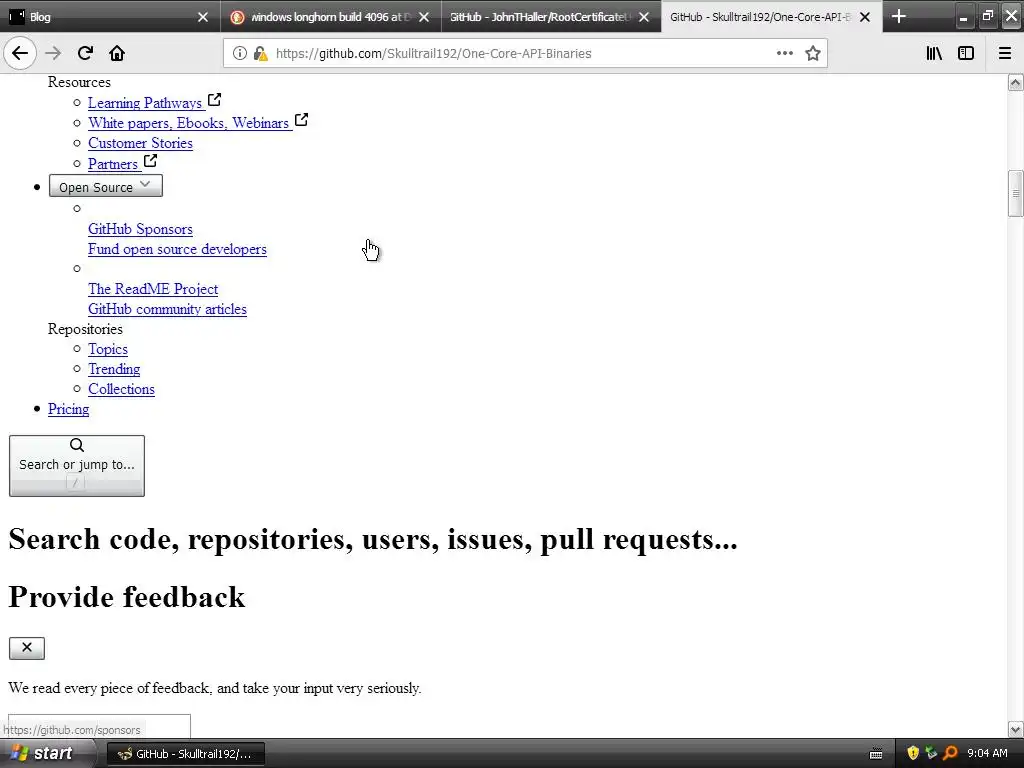1024x768 pixels.
Task: Open page actions three-dot menu
Action: click(785, 53)
